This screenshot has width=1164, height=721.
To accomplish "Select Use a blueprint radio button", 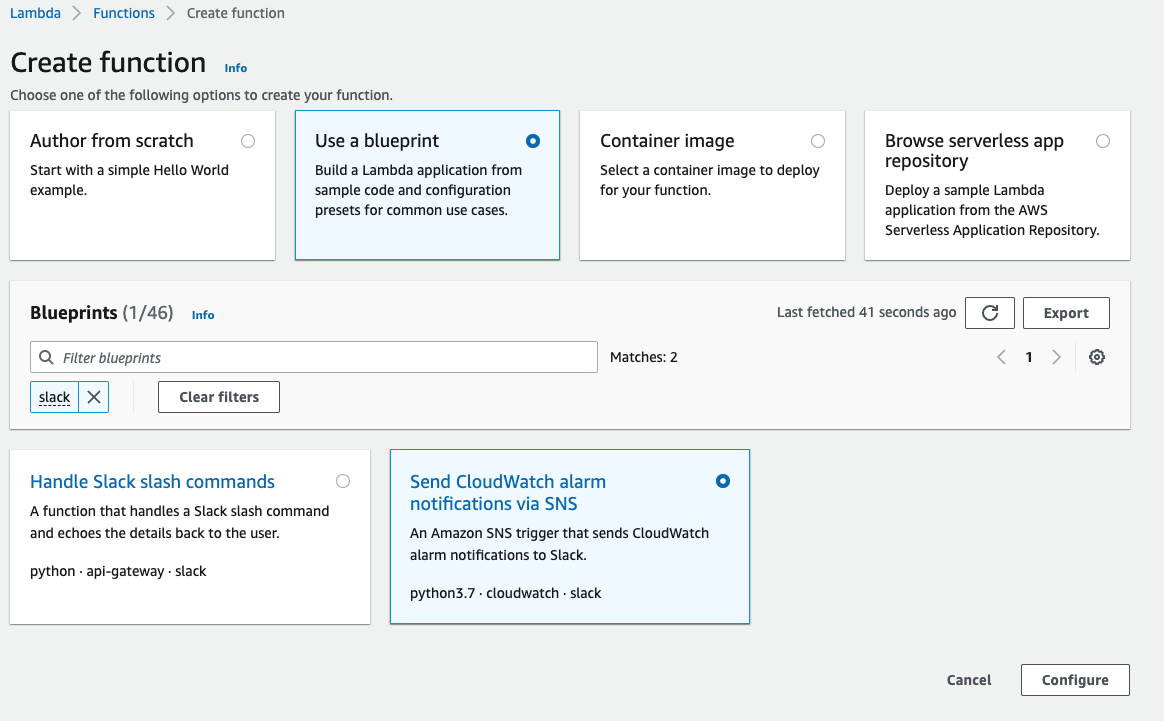I will coord(533,141).
